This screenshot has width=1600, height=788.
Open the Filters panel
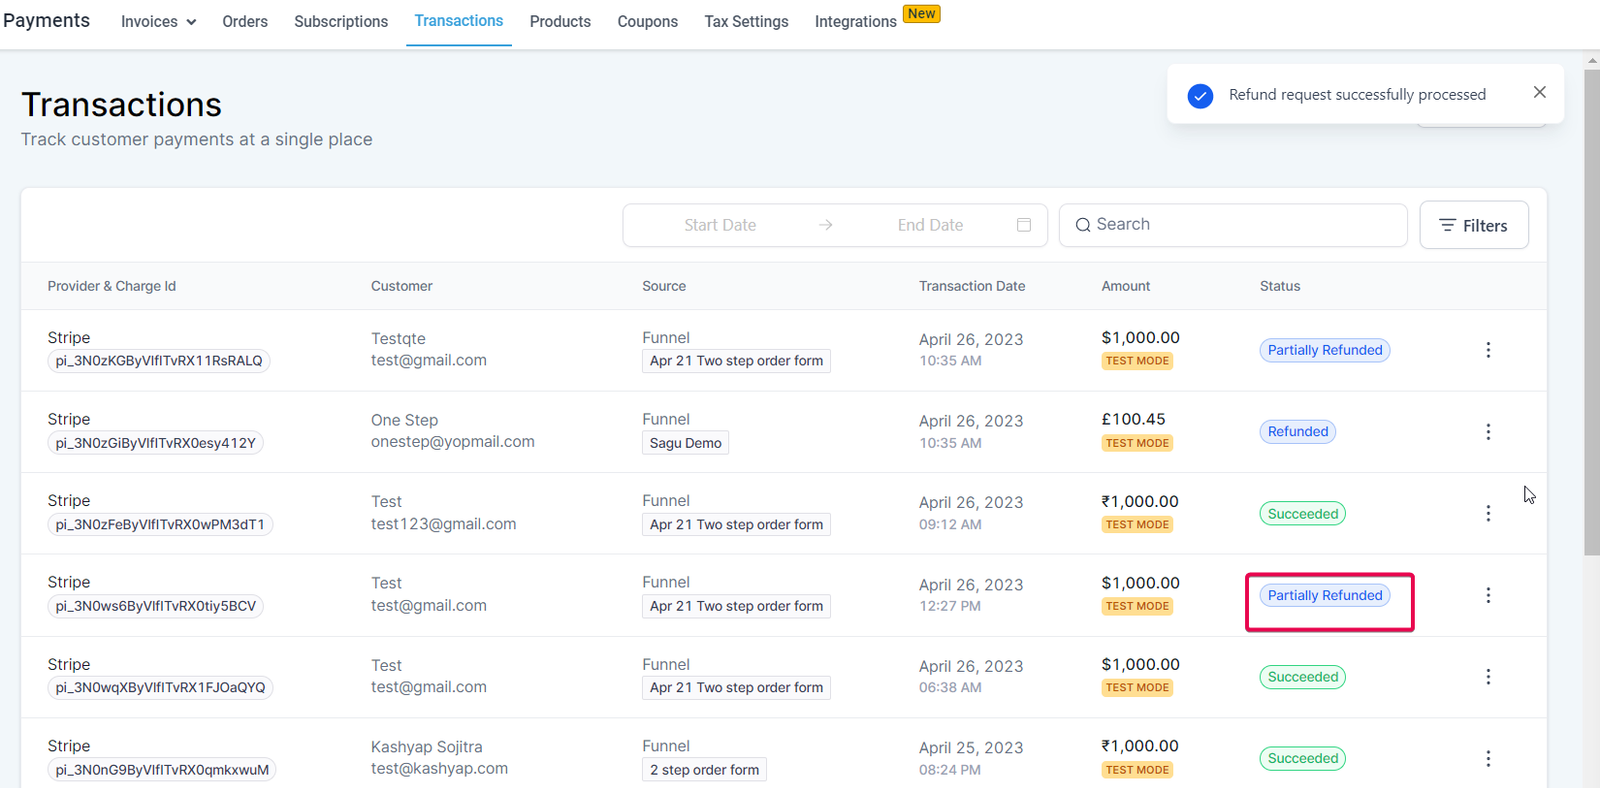(1473, 225)
